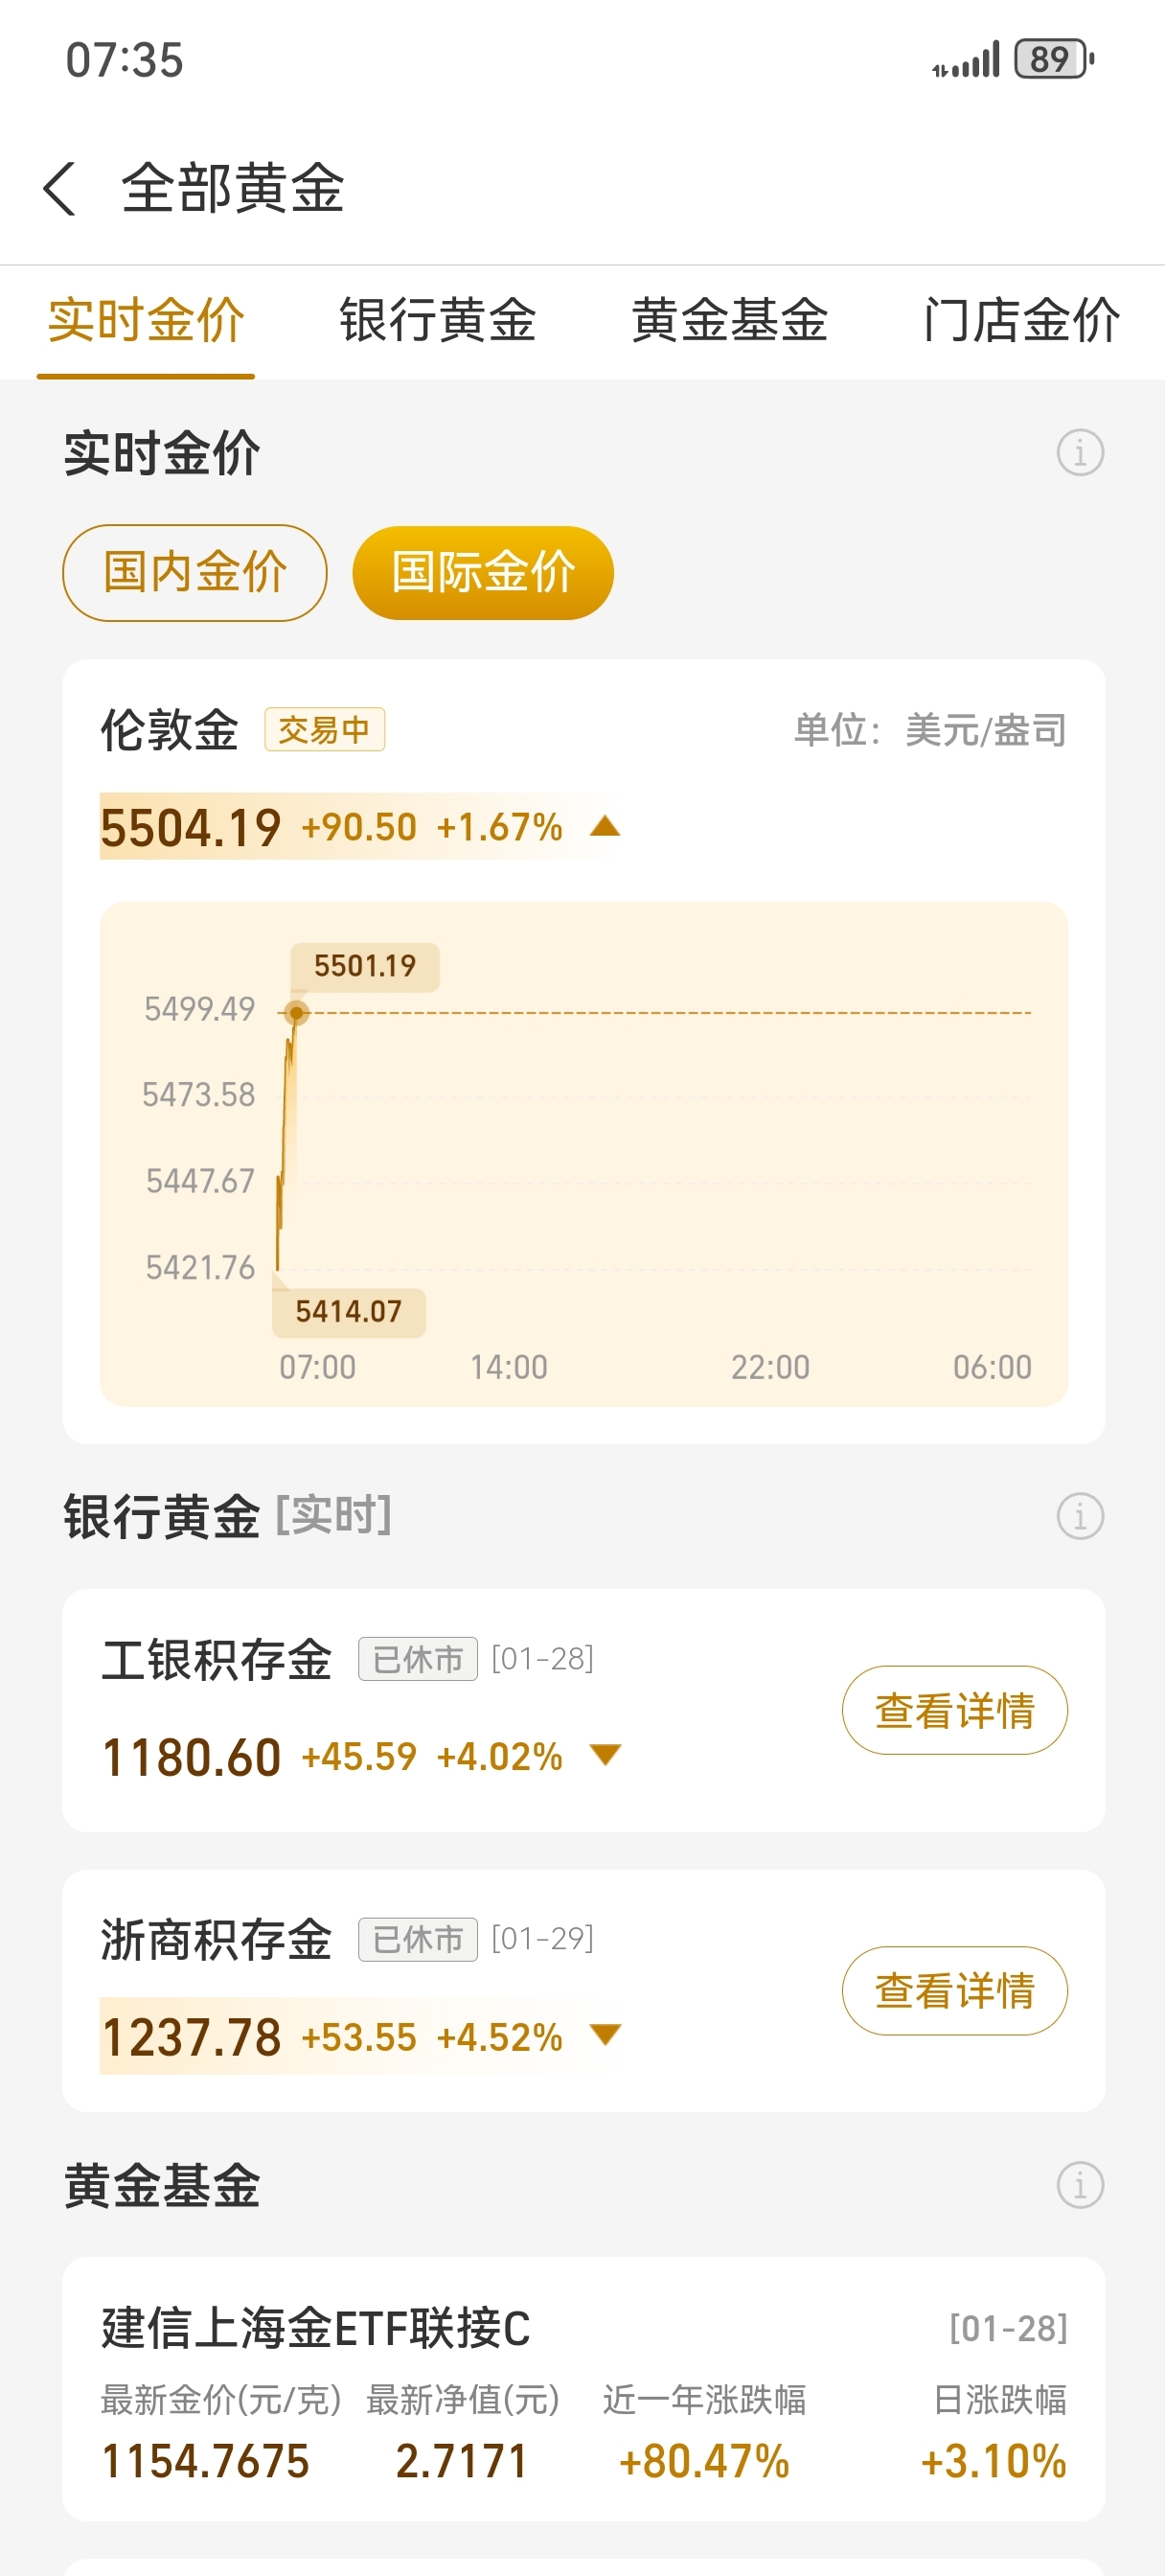Tap the up triangle next to 伦敦金 price
The image size is (1165, 2576).
(605, 826)
